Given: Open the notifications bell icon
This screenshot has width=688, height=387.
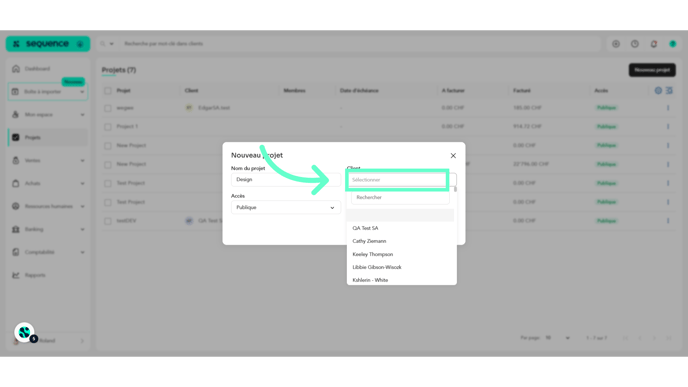Looking at the screenshot, I should point(654,44).
